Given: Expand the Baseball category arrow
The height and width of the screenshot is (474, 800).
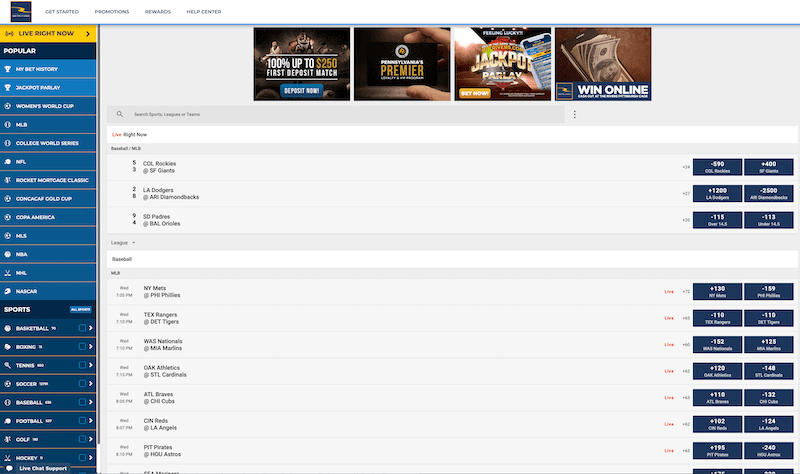Looking at the screenshot, I should 91,402.
